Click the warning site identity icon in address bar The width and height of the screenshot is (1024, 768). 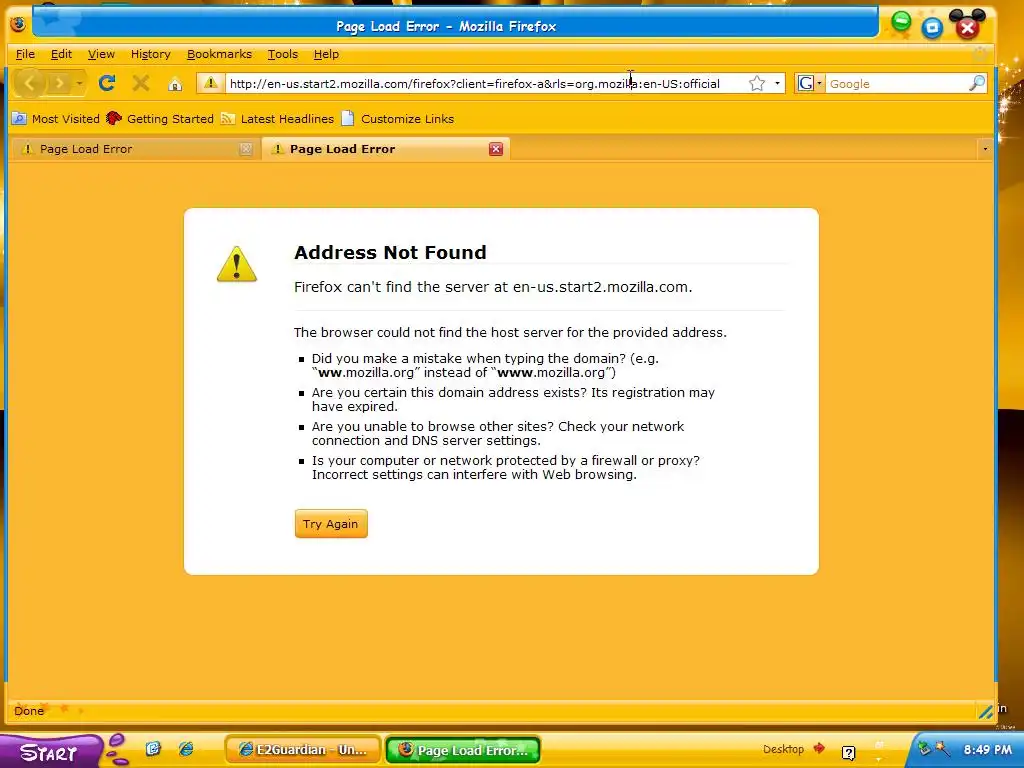click(x=210, y=83)
